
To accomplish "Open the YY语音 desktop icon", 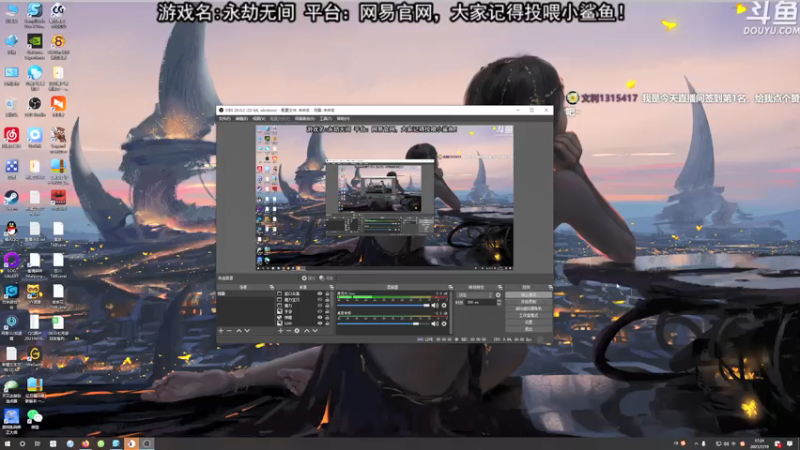I will click(35, 291).
